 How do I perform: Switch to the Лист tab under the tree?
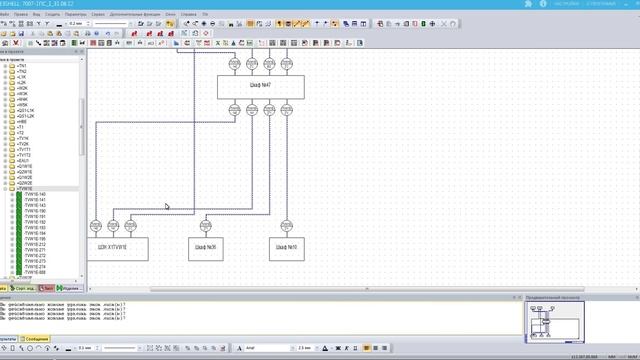pyautogui.click(x=47, y=288)
